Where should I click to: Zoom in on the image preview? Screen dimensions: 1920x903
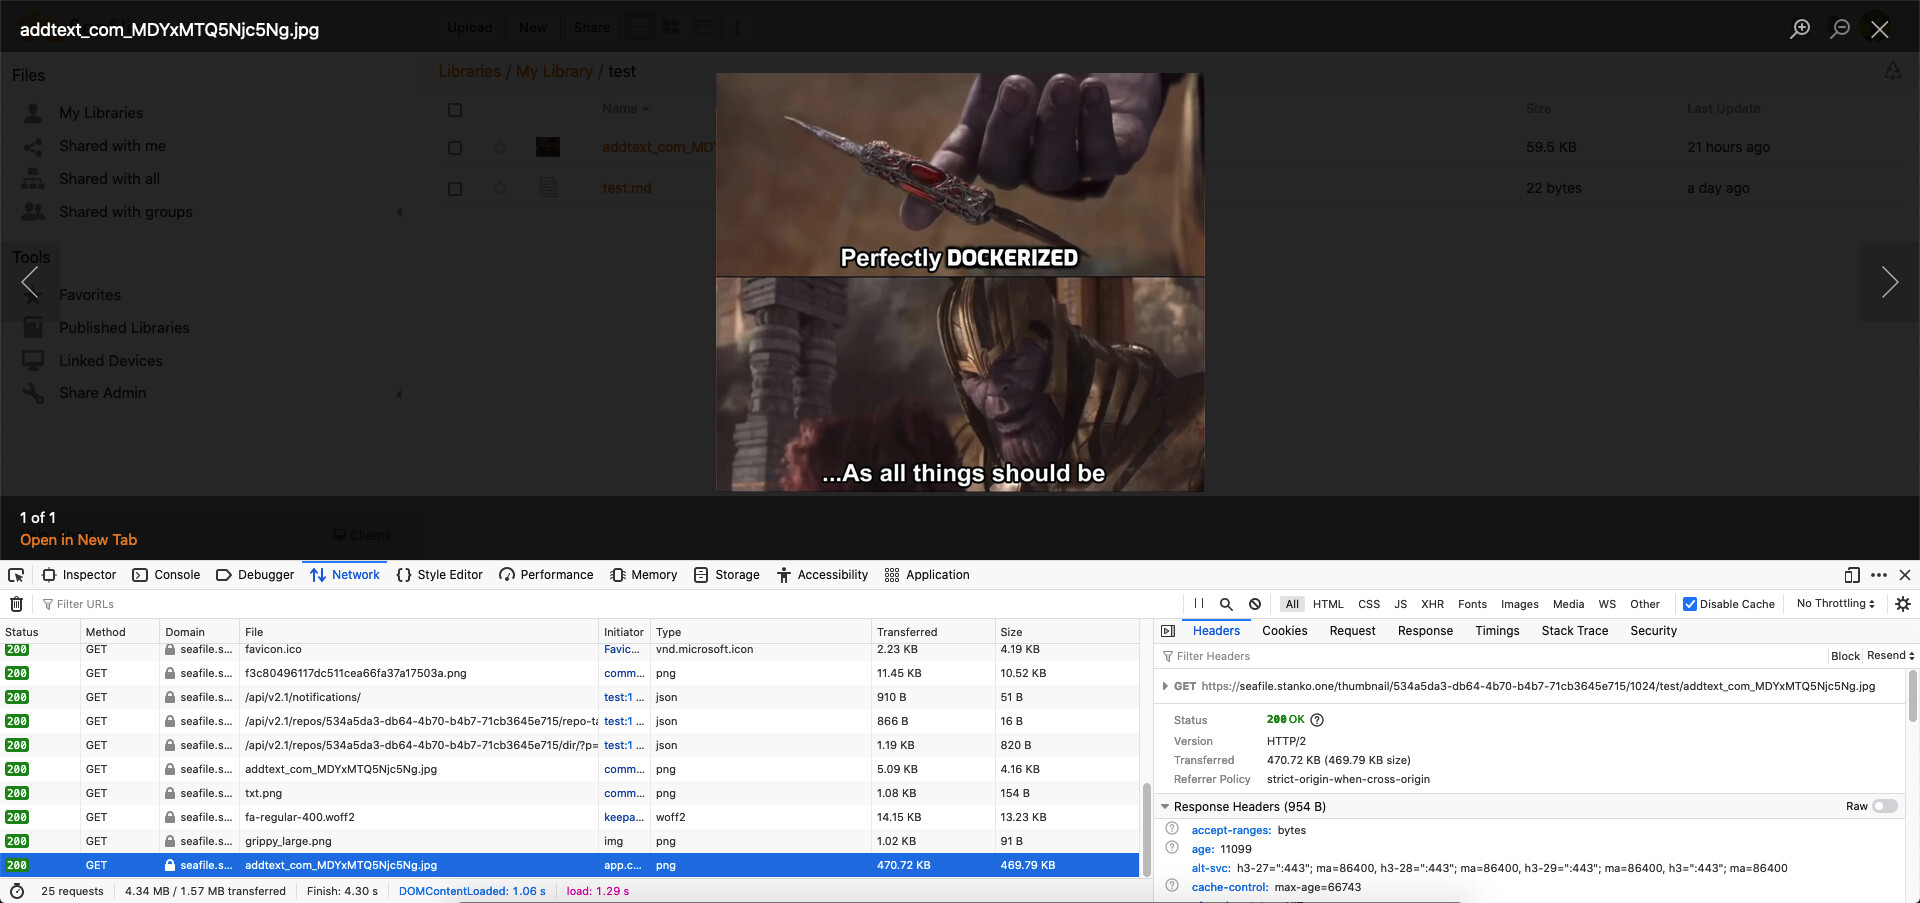[1800, 29]
